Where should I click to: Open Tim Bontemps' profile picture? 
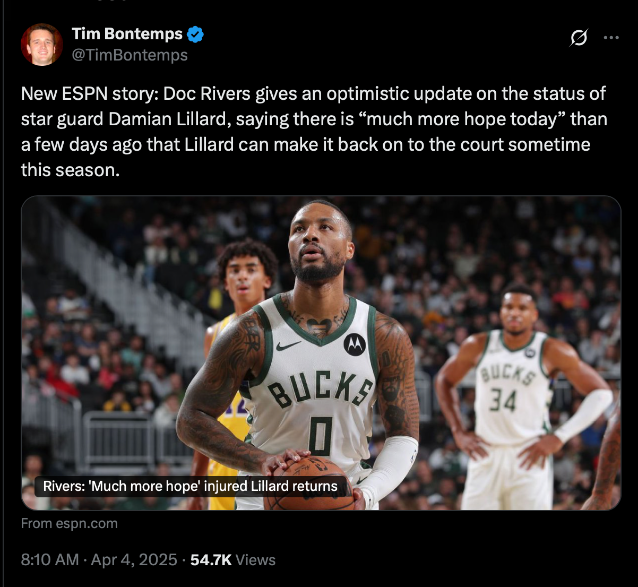(42, 45)
